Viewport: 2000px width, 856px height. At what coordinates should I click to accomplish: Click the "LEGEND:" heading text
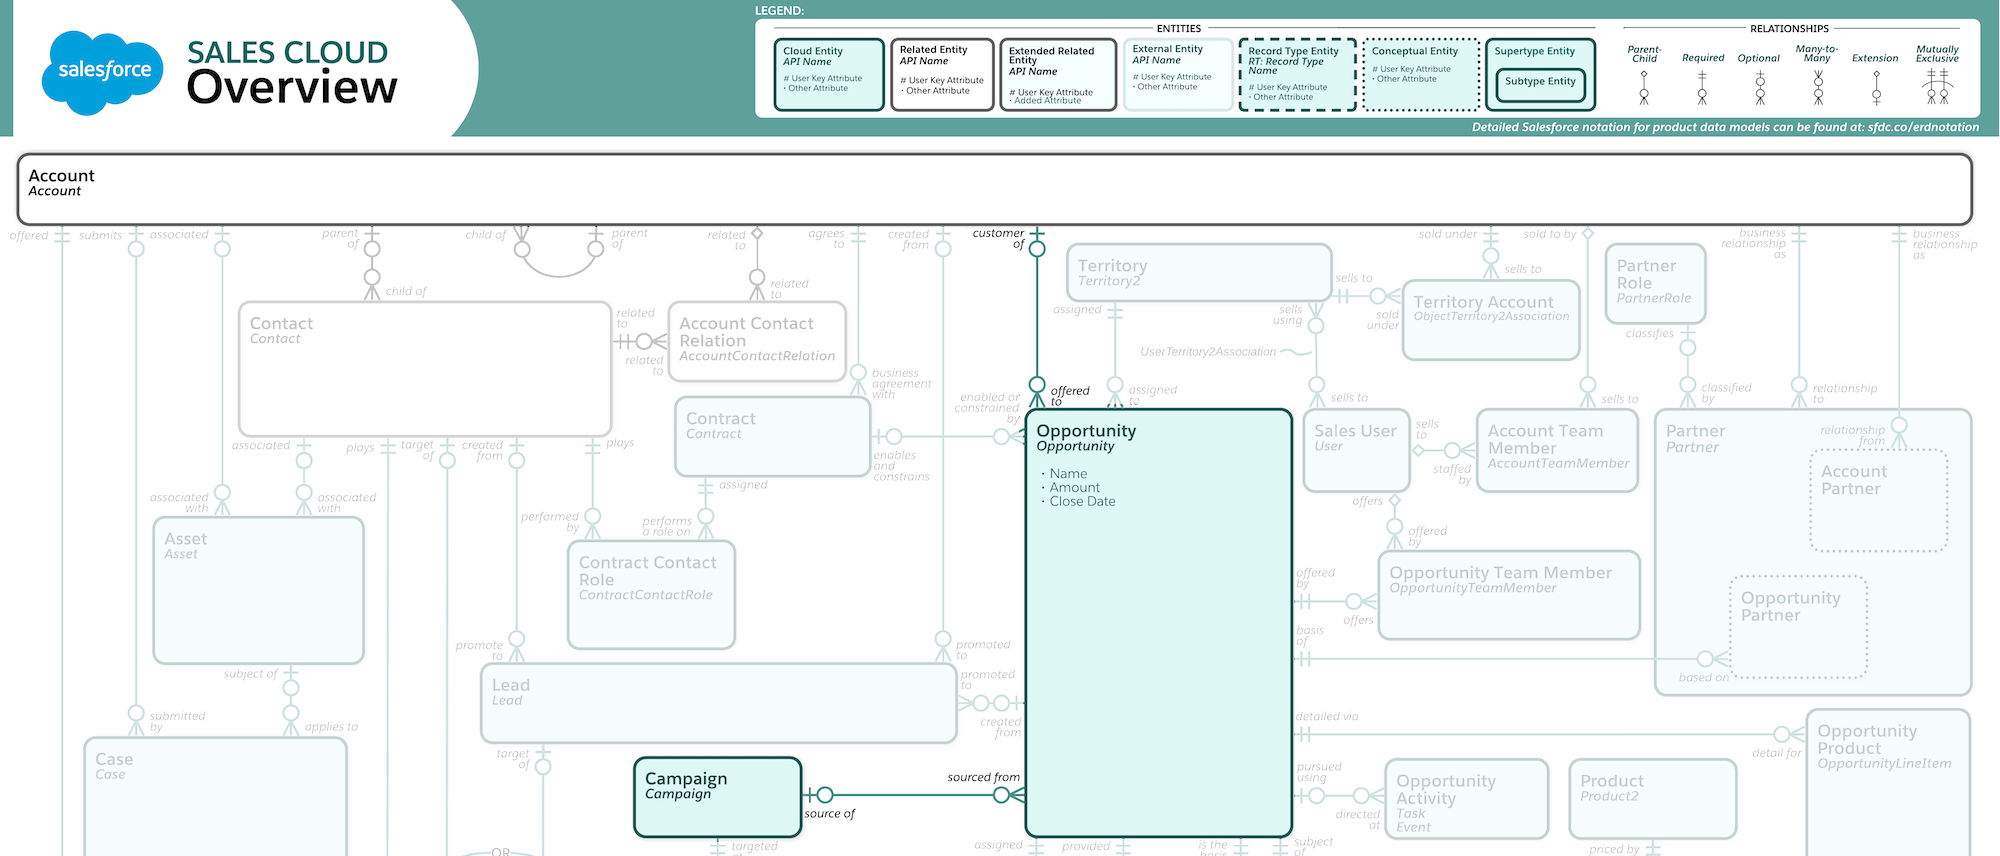pos(779,11)
